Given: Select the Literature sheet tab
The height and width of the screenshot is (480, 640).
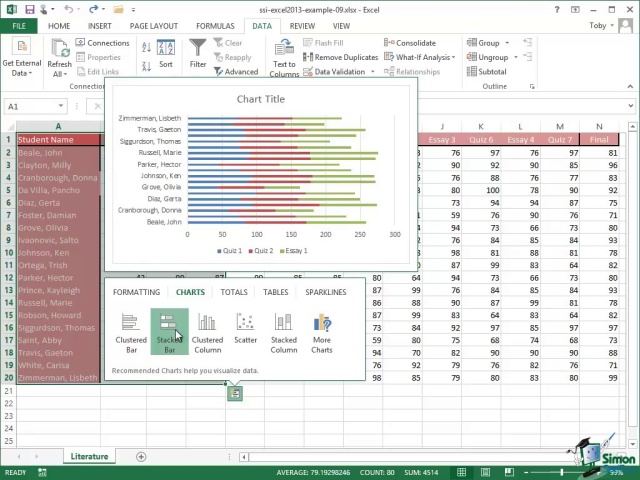Looking at the screenshot, I should pos(89,457).
